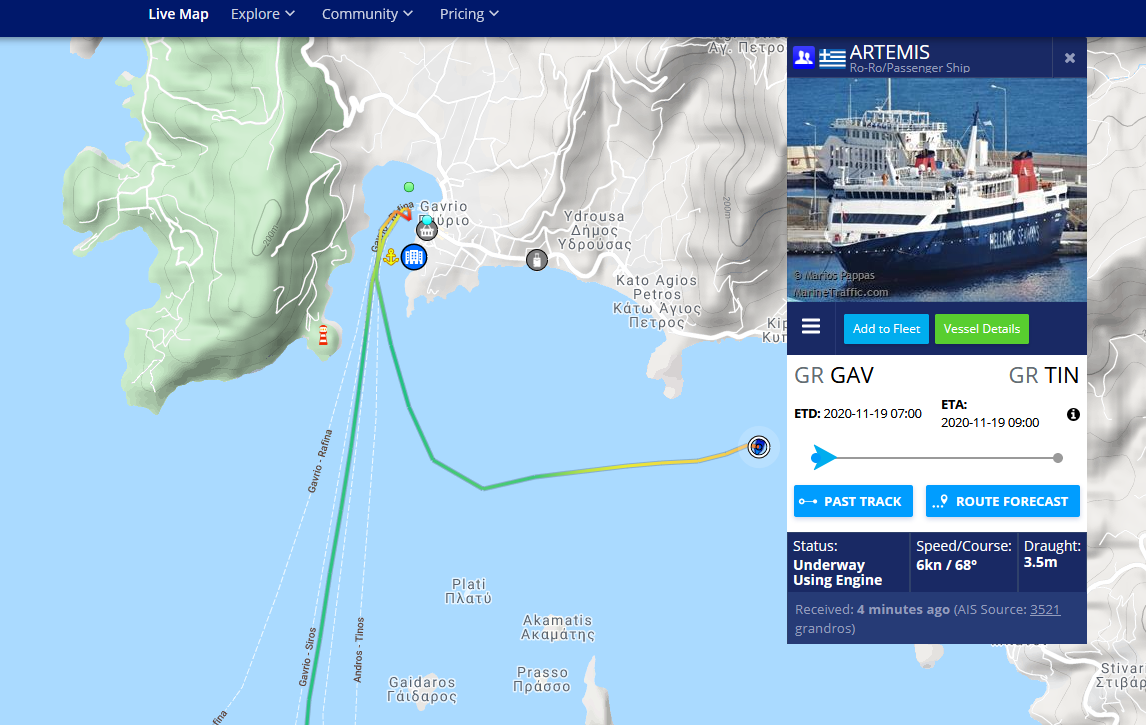Click the Greek flag icon in the panel header

(x=832, y=58)
